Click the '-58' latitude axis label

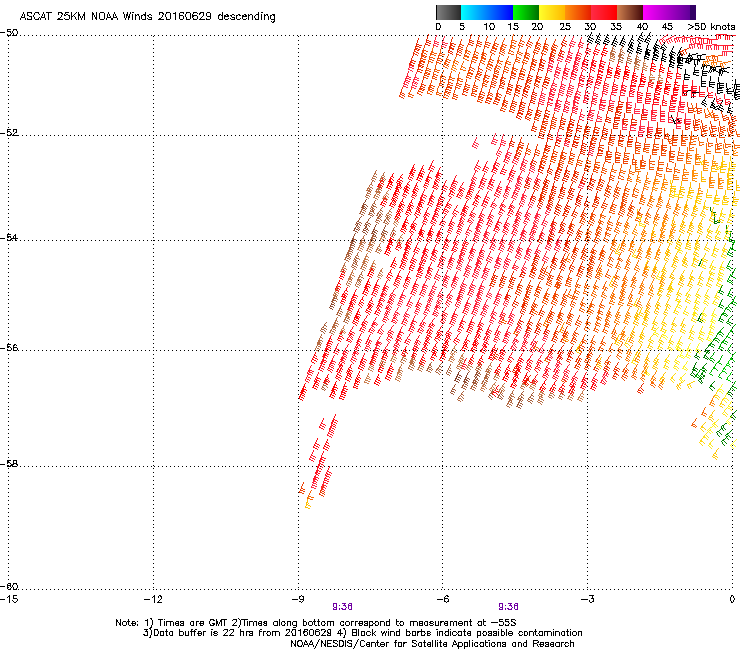click(9, 464)
